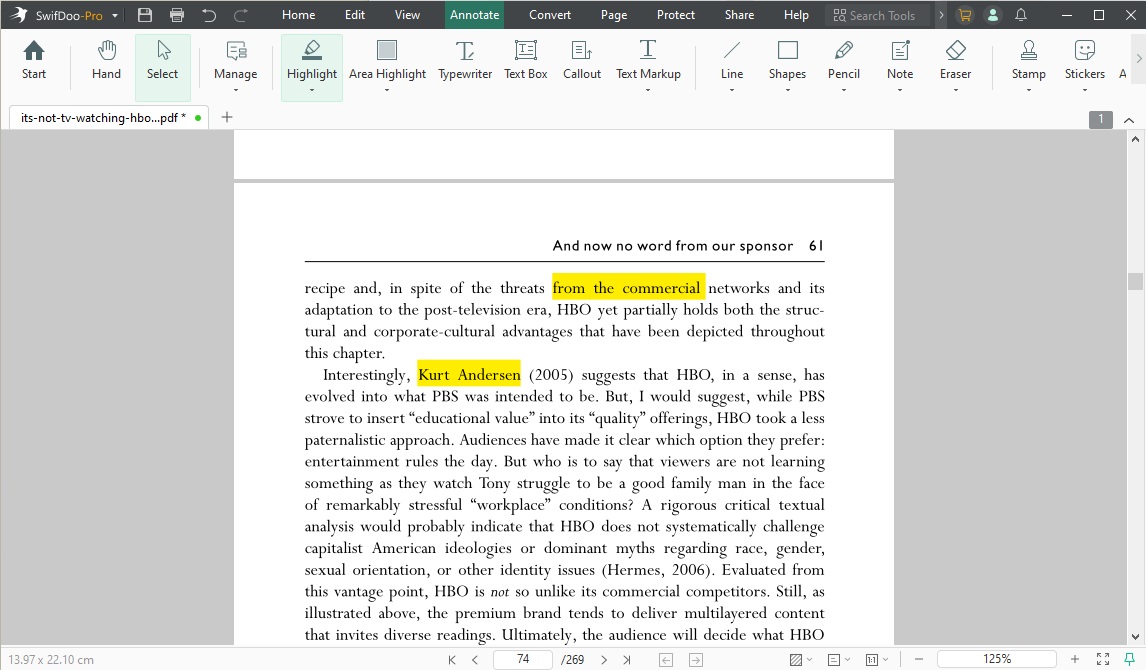This screenshot has height=670, width=1146.
Task: Open the SwifDoo-Pro application menu dropdown
Action: pos(115,15)
